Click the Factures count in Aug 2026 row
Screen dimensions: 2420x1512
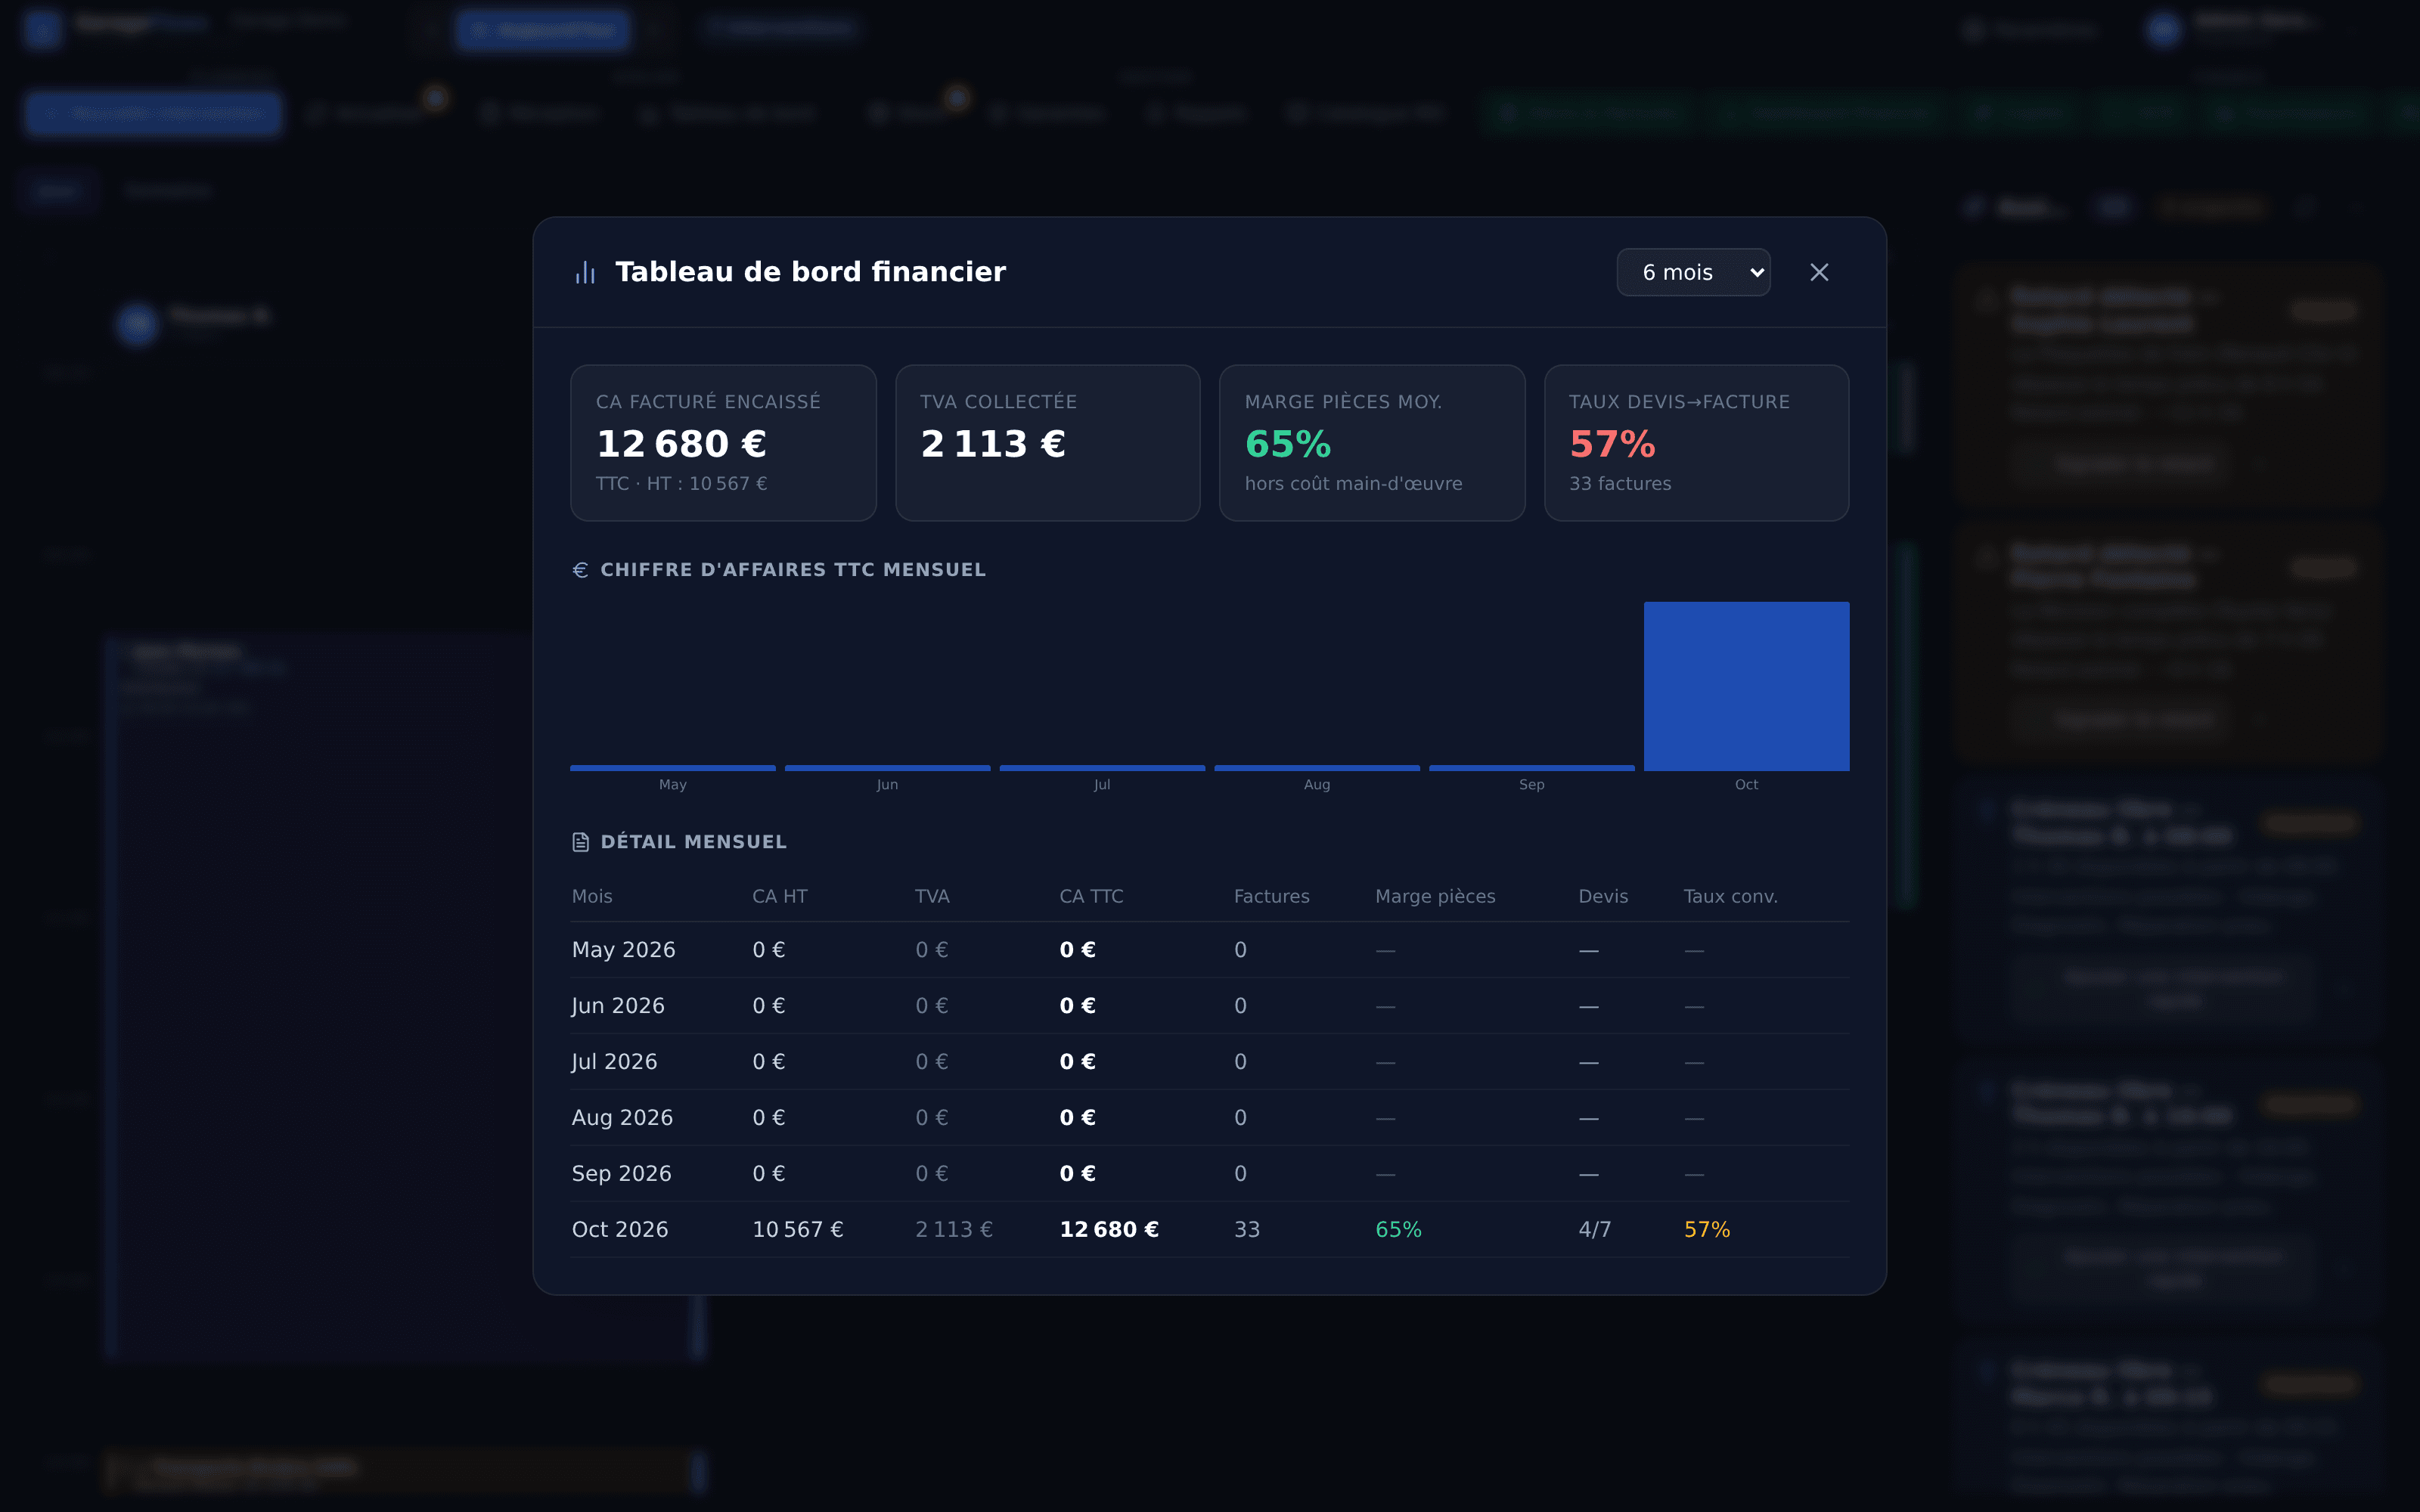(x=1240, y=1118)
